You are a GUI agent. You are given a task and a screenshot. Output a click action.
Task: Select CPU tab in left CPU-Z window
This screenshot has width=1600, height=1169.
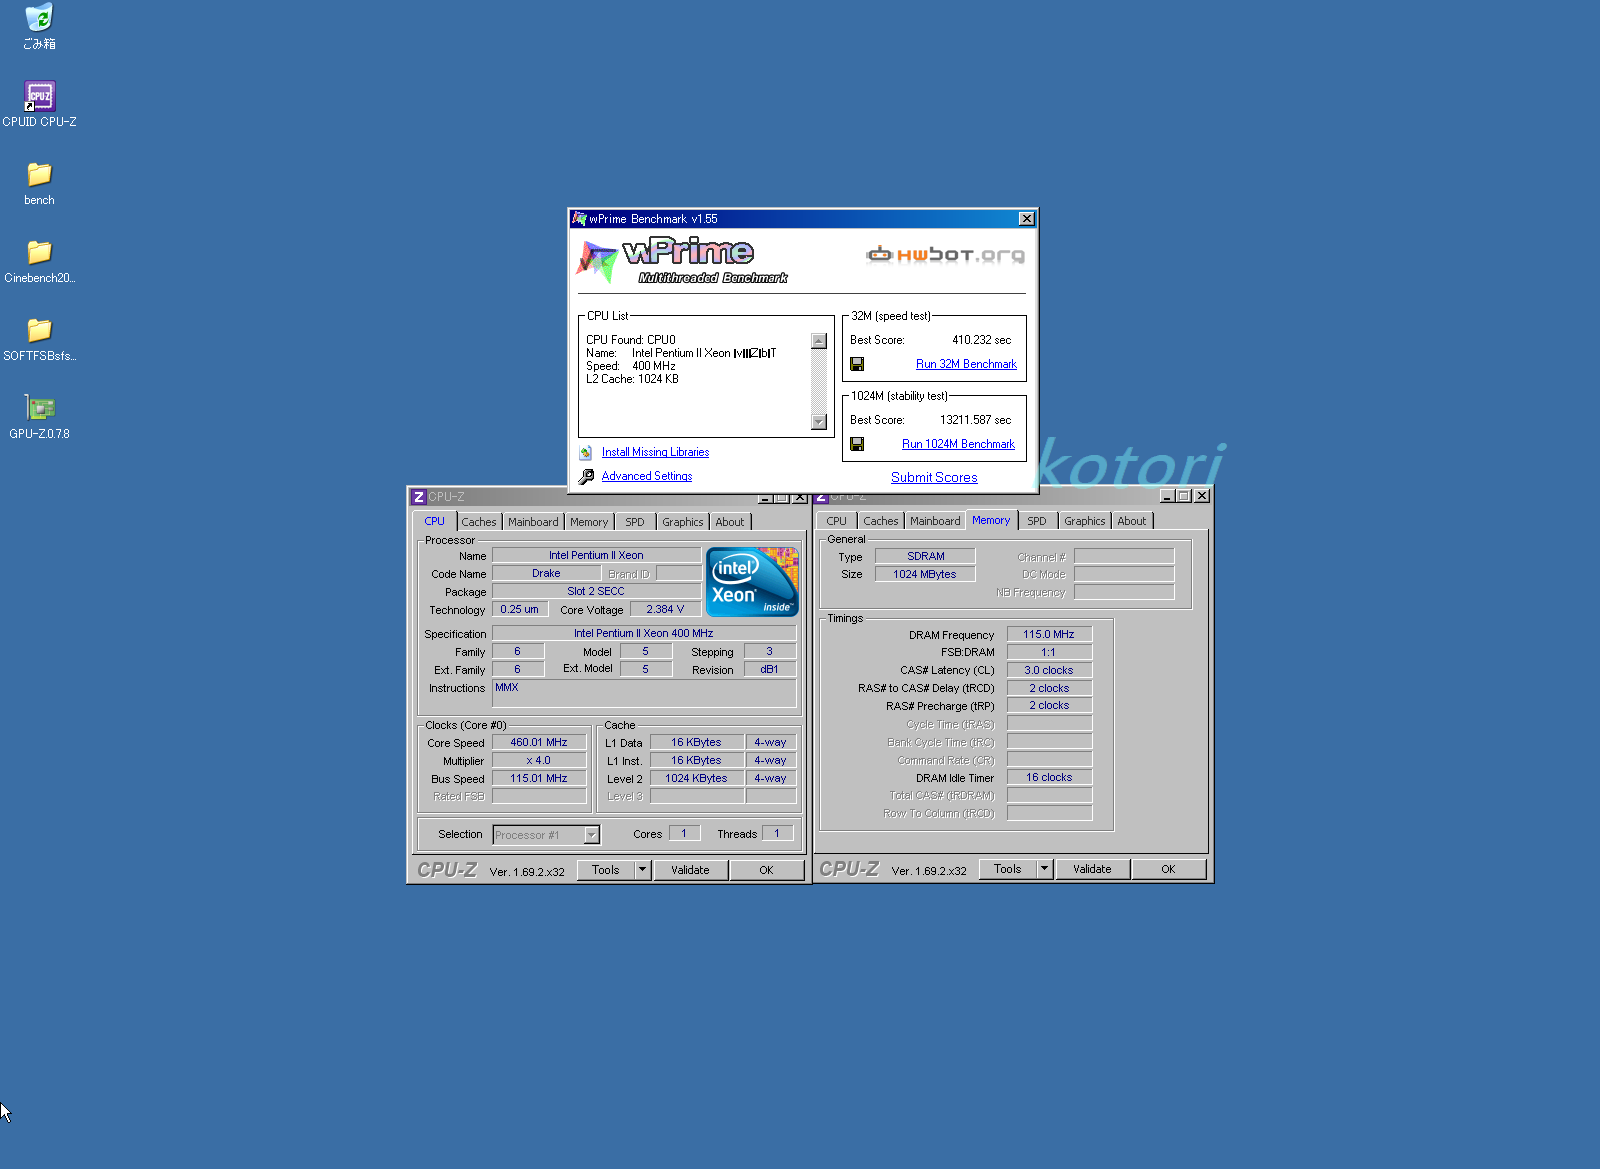pos(434,521)
